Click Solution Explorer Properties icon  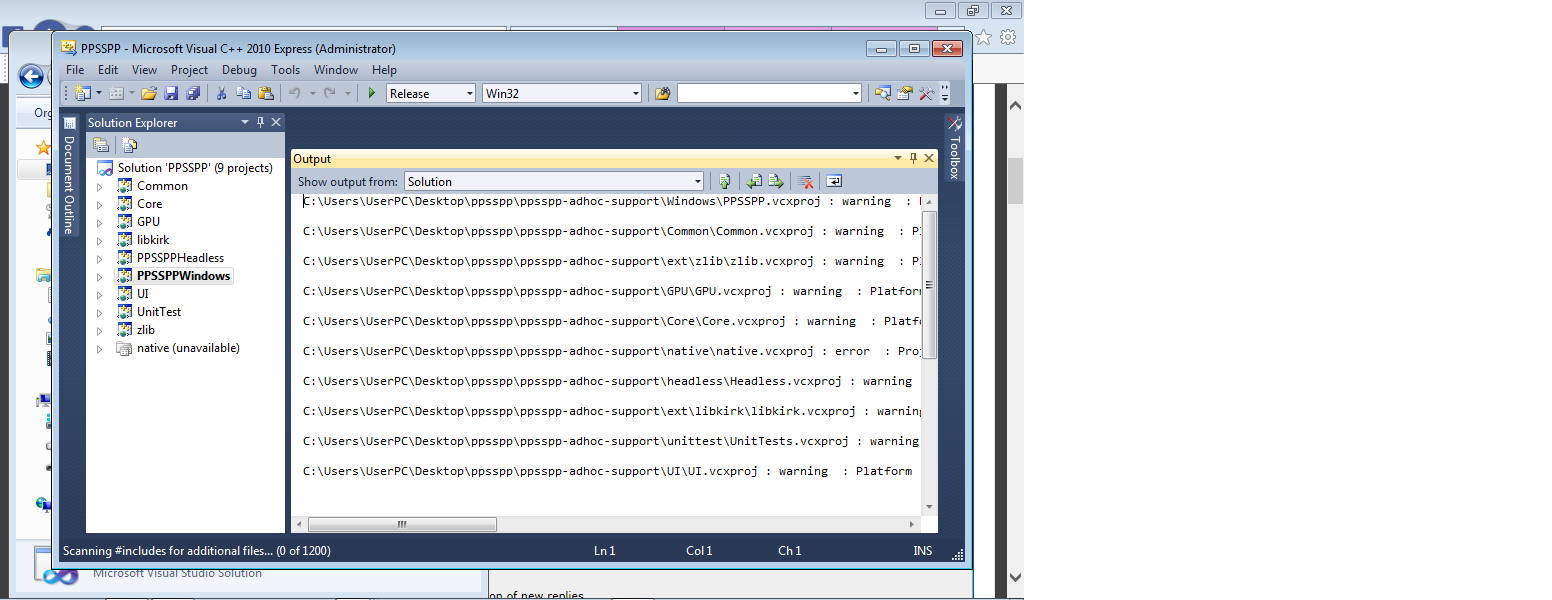(x=101, y=145)
